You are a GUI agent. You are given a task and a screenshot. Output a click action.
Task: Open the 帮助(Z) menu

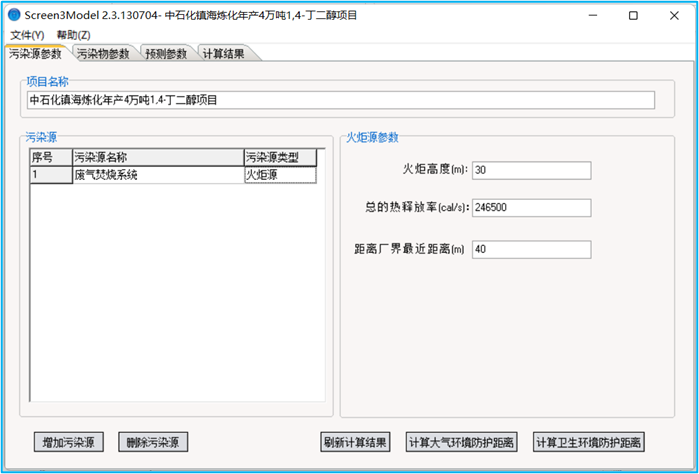[x=74, y=35]
